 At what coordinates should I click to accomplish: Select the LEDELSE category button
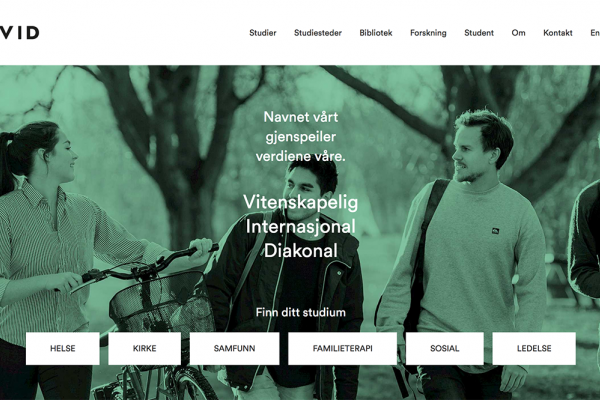(x=534, y=348)
